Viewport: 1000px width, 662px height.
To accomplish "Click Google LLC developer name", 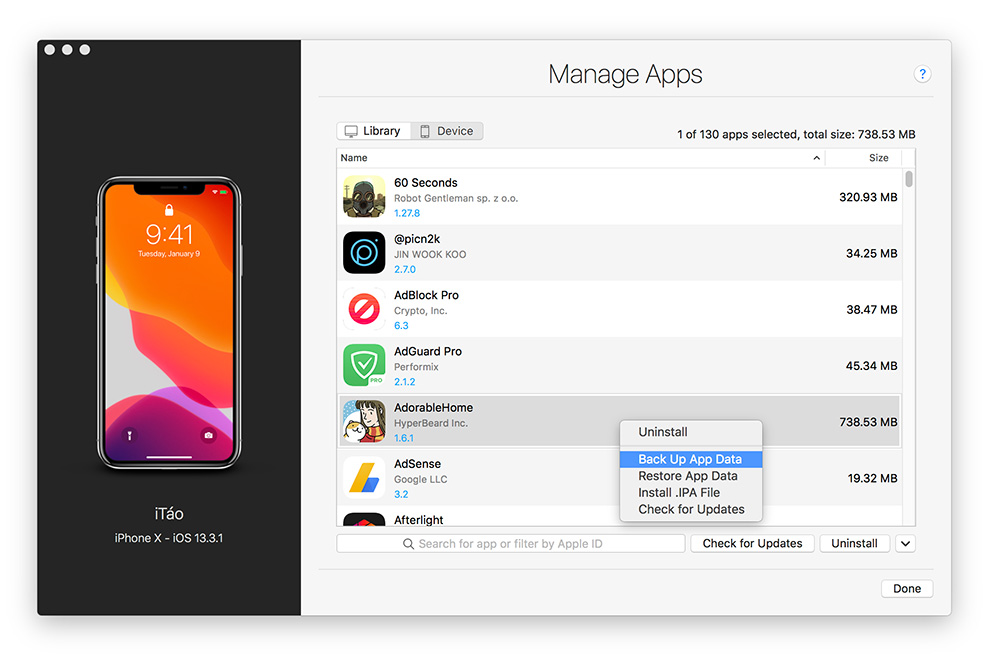I will tap(420, 478).
